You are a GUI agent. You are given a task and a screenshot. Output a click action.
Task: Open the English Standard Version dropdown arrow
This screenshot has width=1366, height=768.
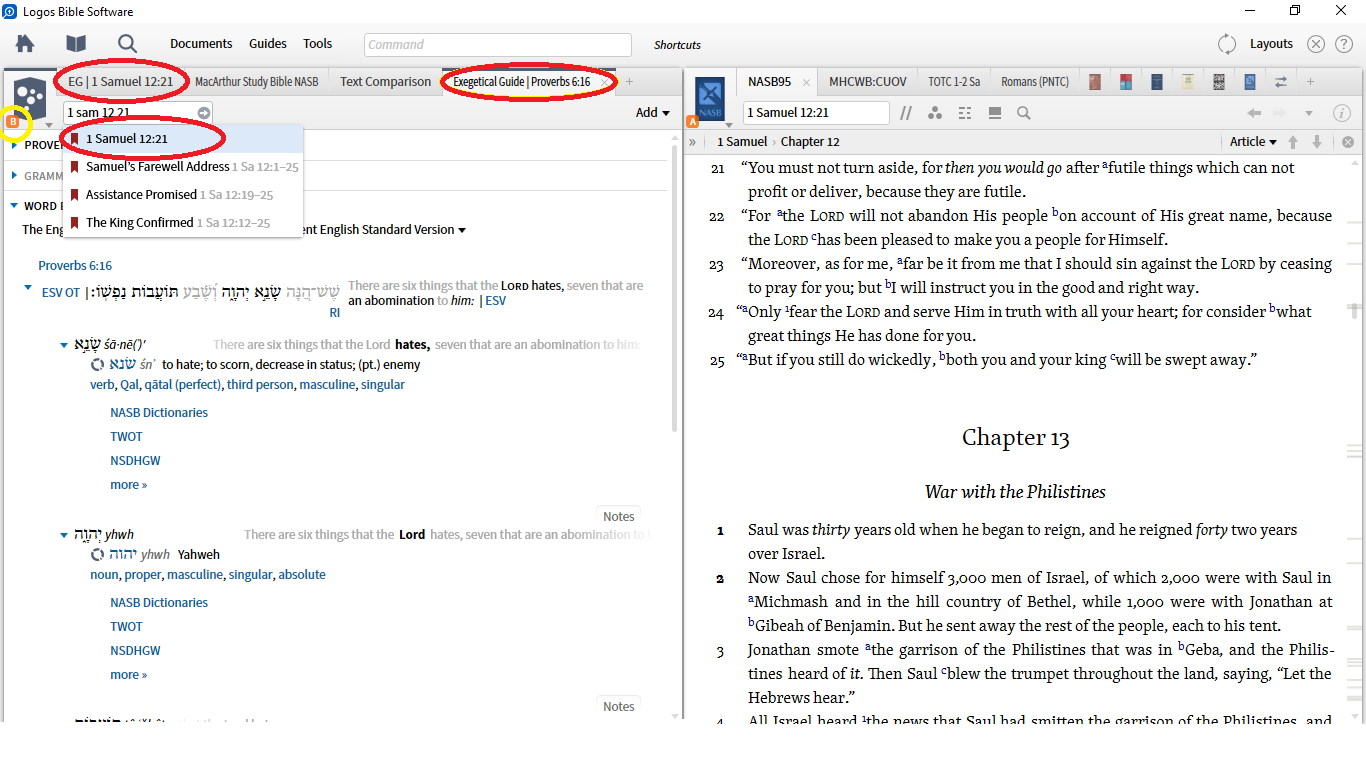coord(462,230)
